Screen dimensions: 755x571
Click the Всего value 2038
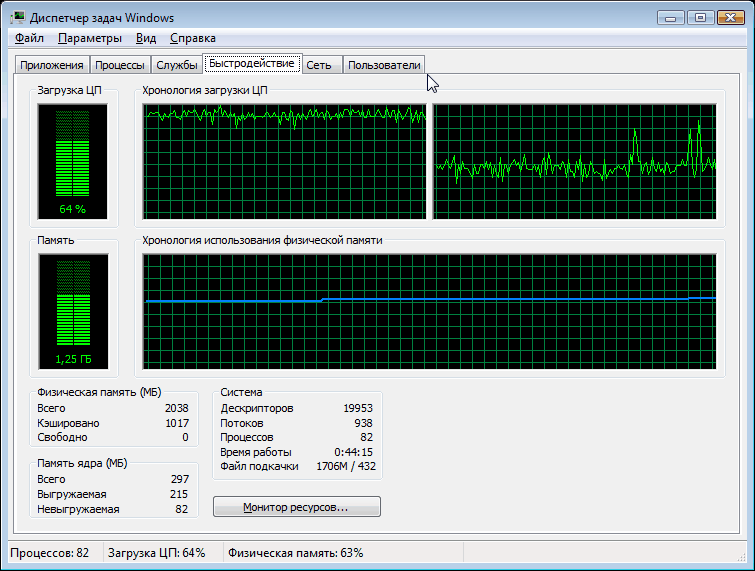point(176,408)
